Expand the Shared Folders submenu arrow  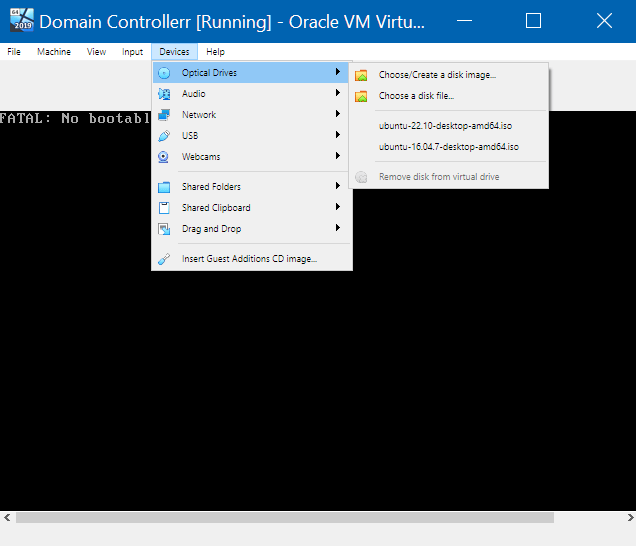[x=337, y=186]
